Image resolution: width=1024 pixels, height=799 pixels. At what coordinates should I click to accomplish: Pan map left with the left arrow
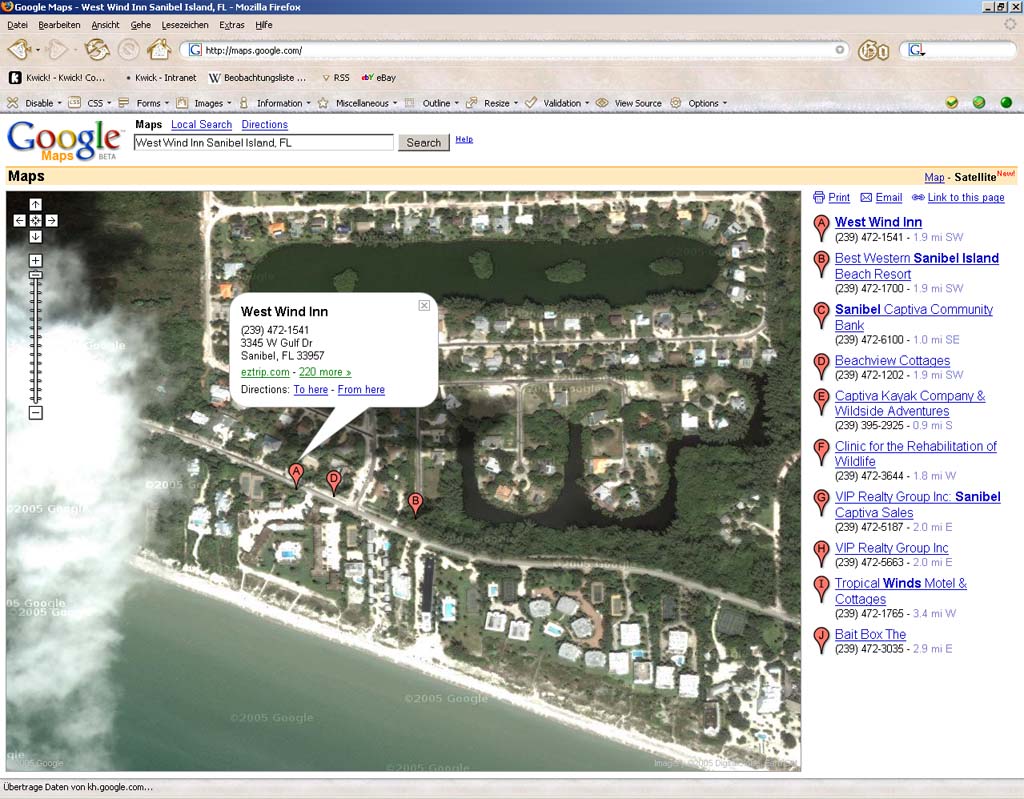click(x=20, y=221)
